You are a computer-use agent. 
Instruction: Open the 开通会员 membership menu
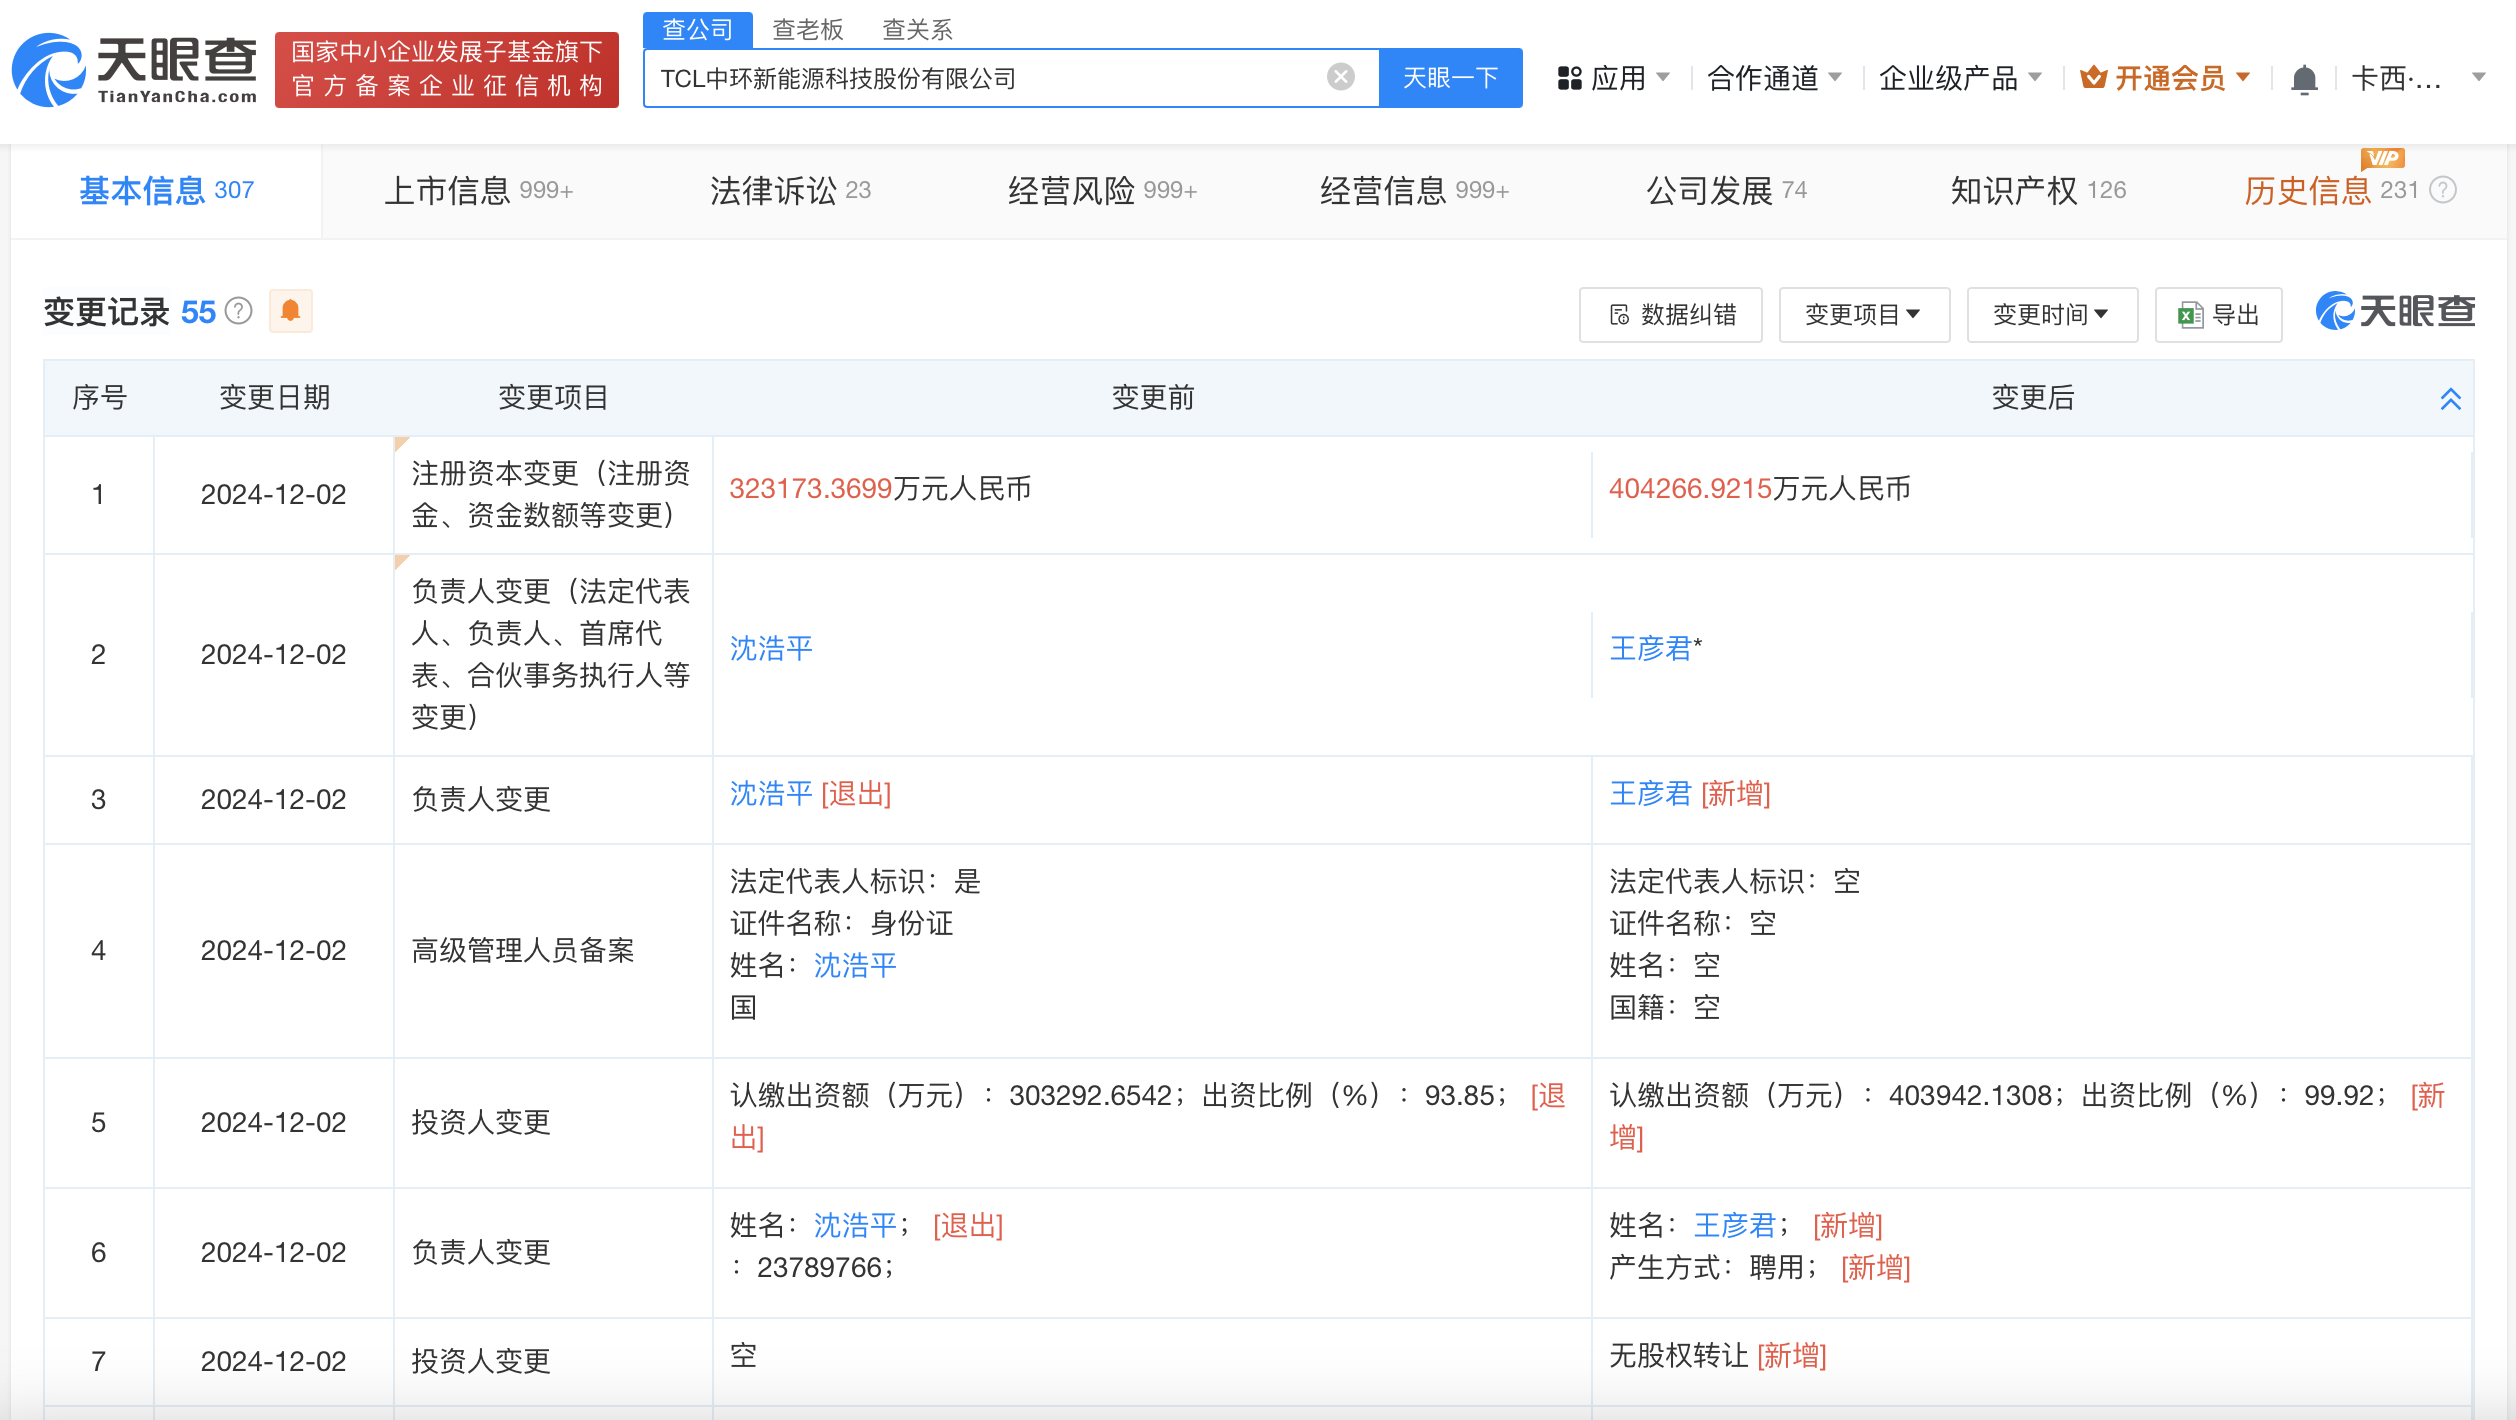point(2165,78)
